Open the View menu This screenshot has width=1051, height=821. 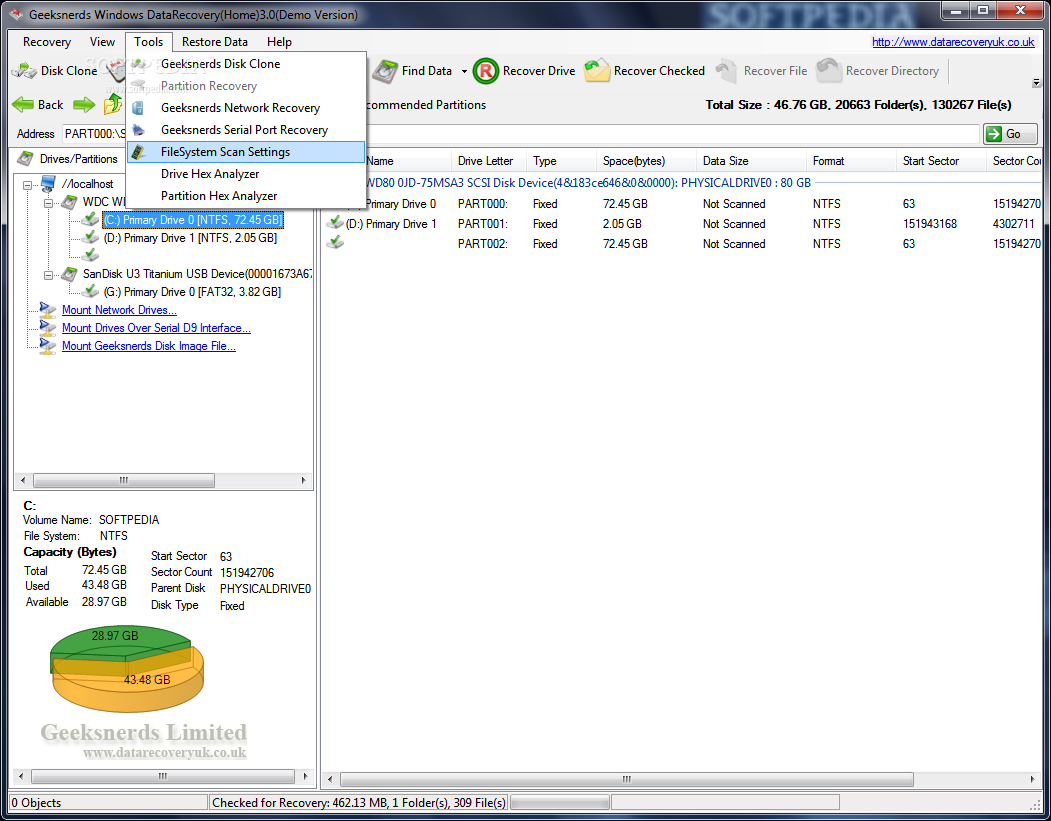click(x=102, y=42)
